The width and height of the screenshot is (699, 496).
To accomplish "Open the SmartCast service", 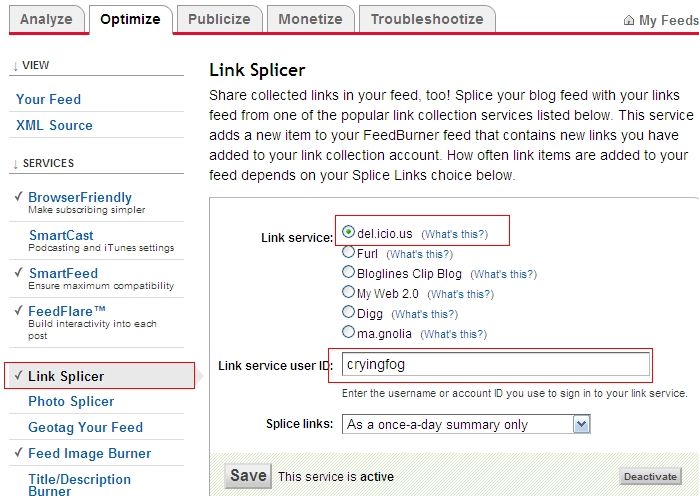I will tap(61, 235).
